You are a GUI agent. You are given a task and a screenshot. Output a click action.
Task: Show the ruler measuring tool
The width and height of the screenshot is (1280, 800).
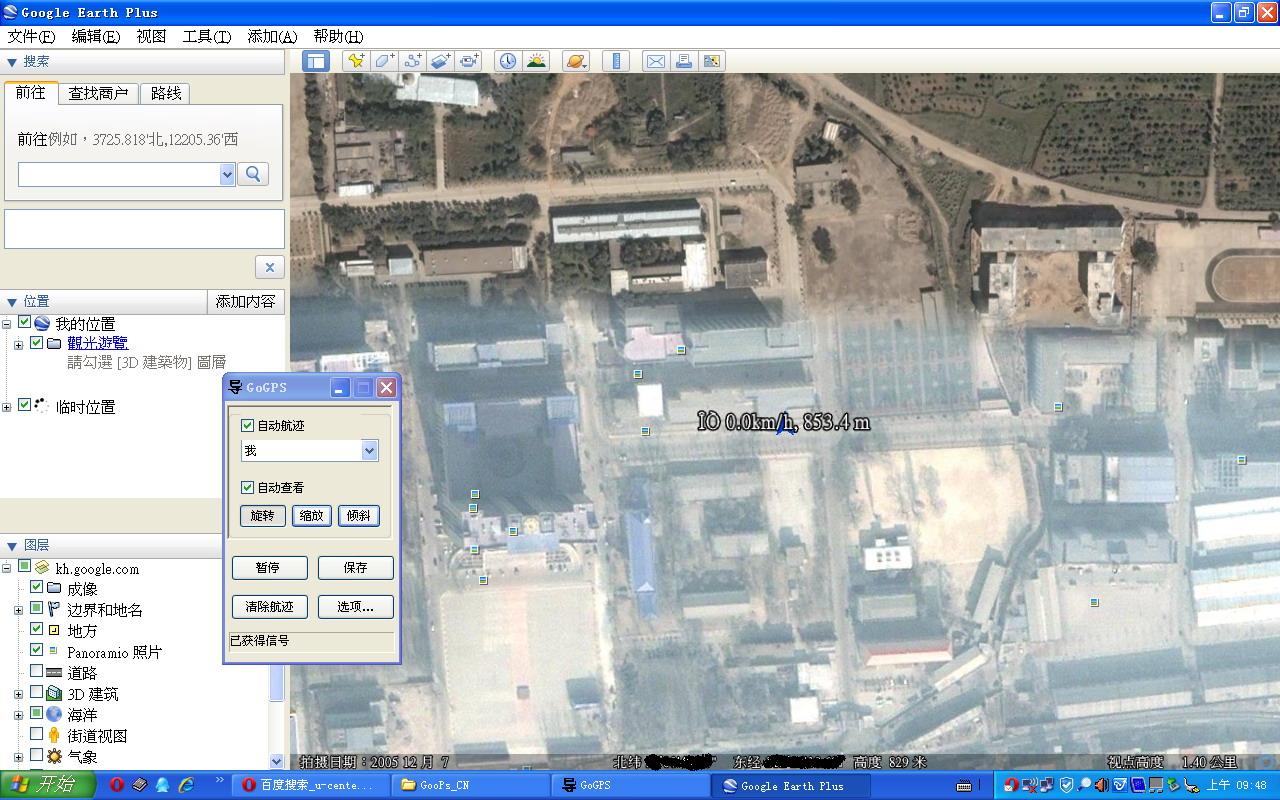point(616,61)
